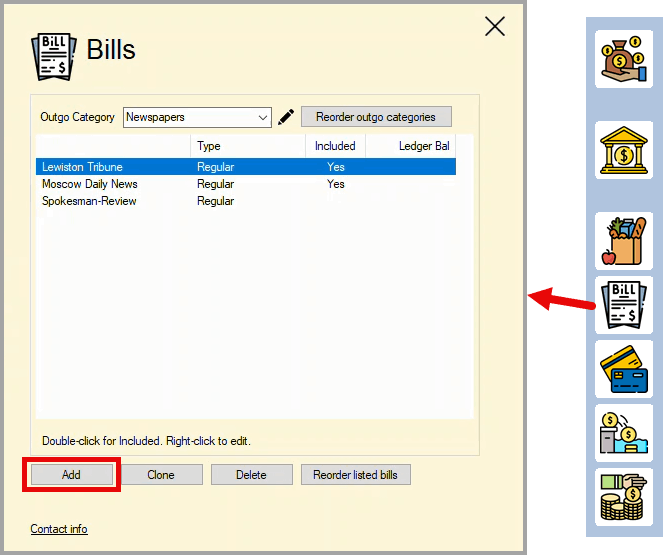Open the money bag in hand sidebar icon
The image size is (665, 555).
(623, 59)
